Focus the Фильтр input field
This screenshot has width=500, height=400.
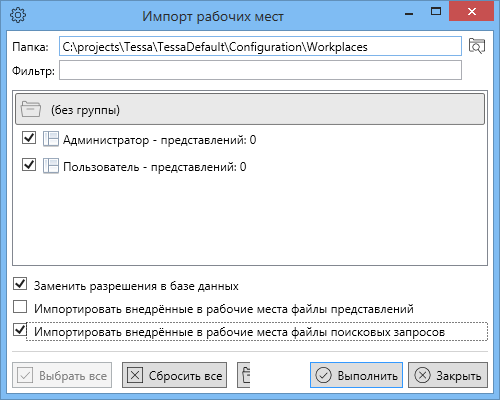click(260, 70)
